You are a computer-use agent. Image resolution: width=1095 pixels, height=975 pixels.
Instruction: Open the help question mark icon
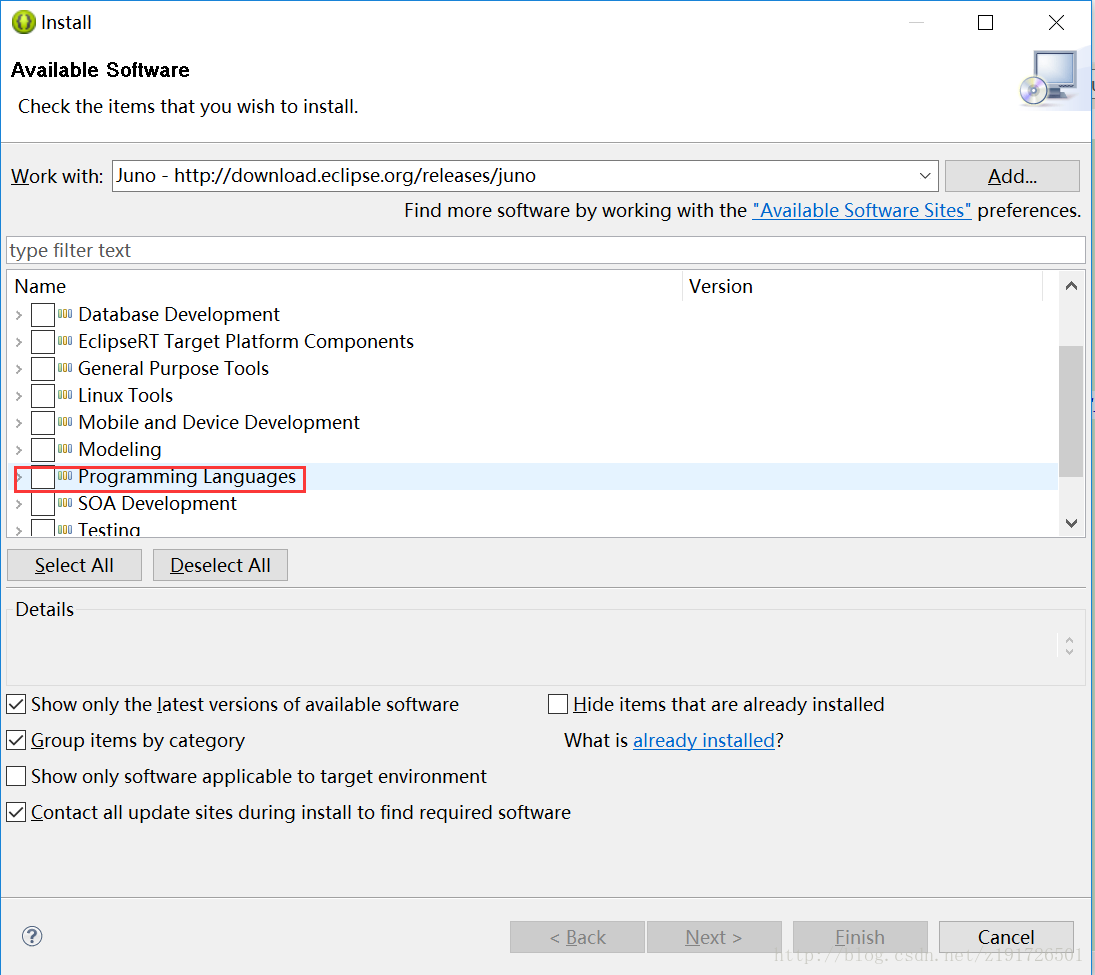coord(32,936)
